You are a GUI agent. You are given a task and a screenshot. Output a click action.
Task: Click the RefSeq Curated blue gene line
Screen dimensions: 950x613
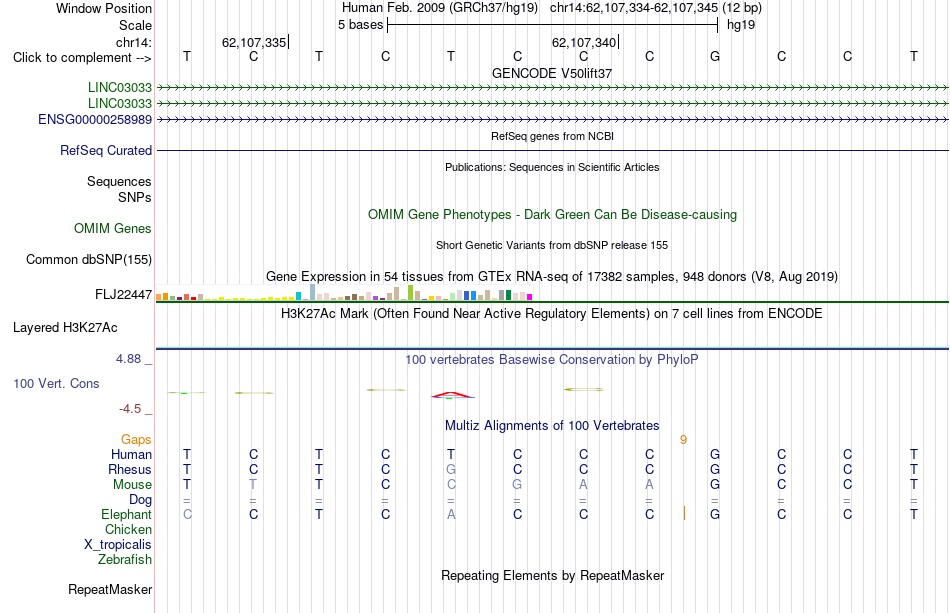pos(553,150)
